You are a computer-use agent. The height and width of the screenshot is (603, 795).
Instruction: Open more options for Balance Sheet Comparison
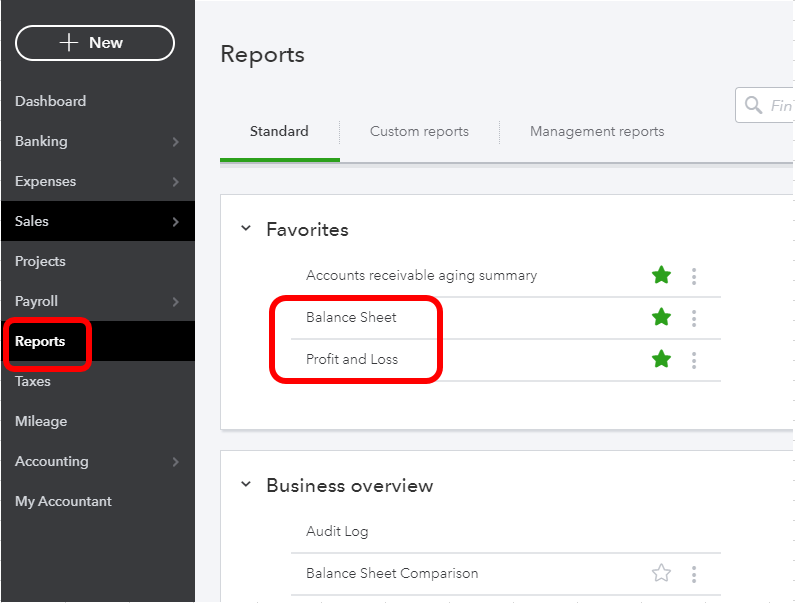click(x=694, y=574)
